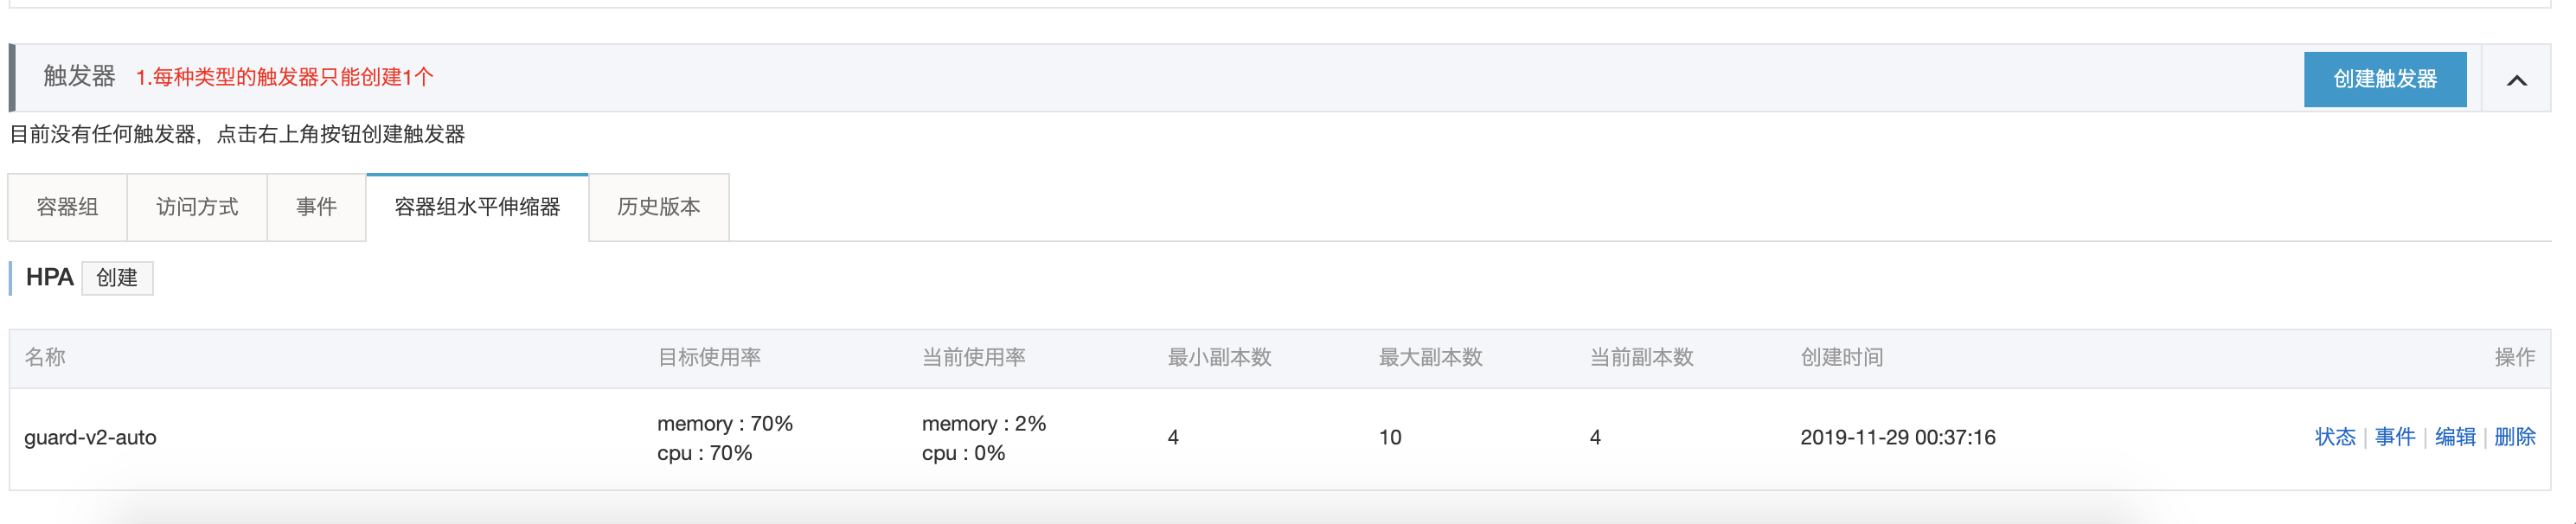Select the 事件 tab

tap(316, 207)
